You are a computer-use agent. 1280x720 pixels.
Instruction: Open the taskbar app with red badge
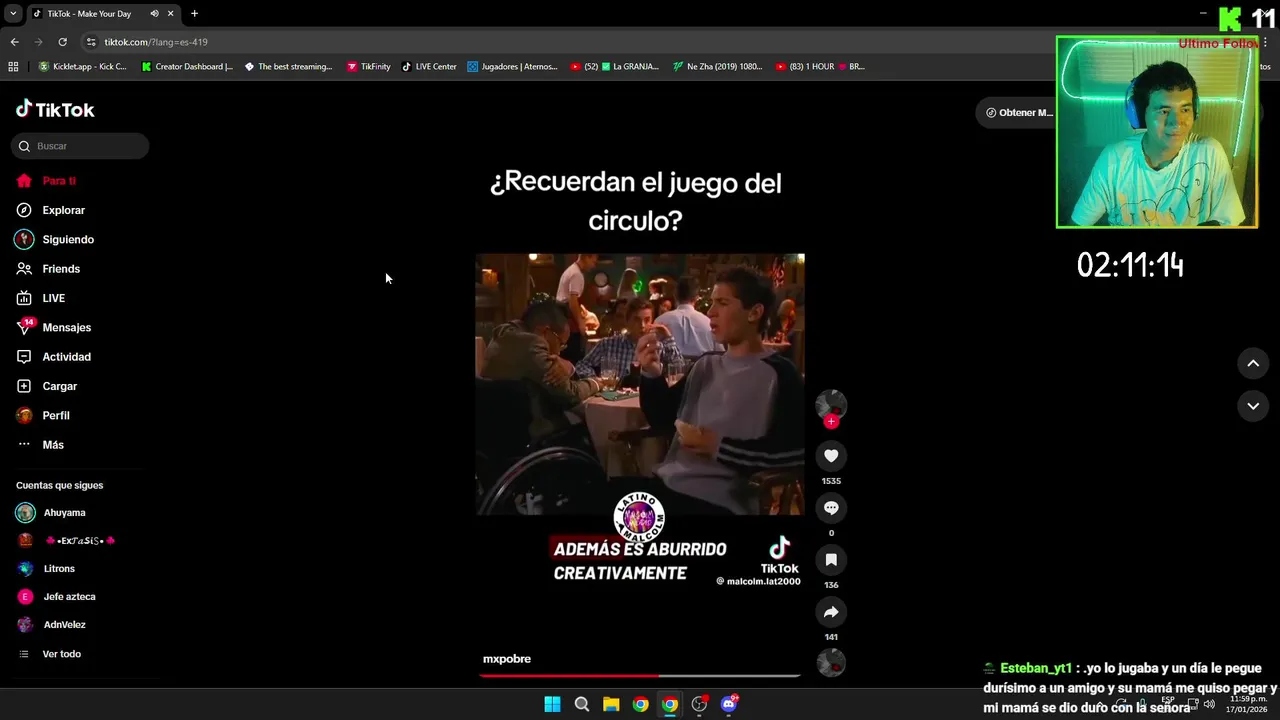pos(700,704)
